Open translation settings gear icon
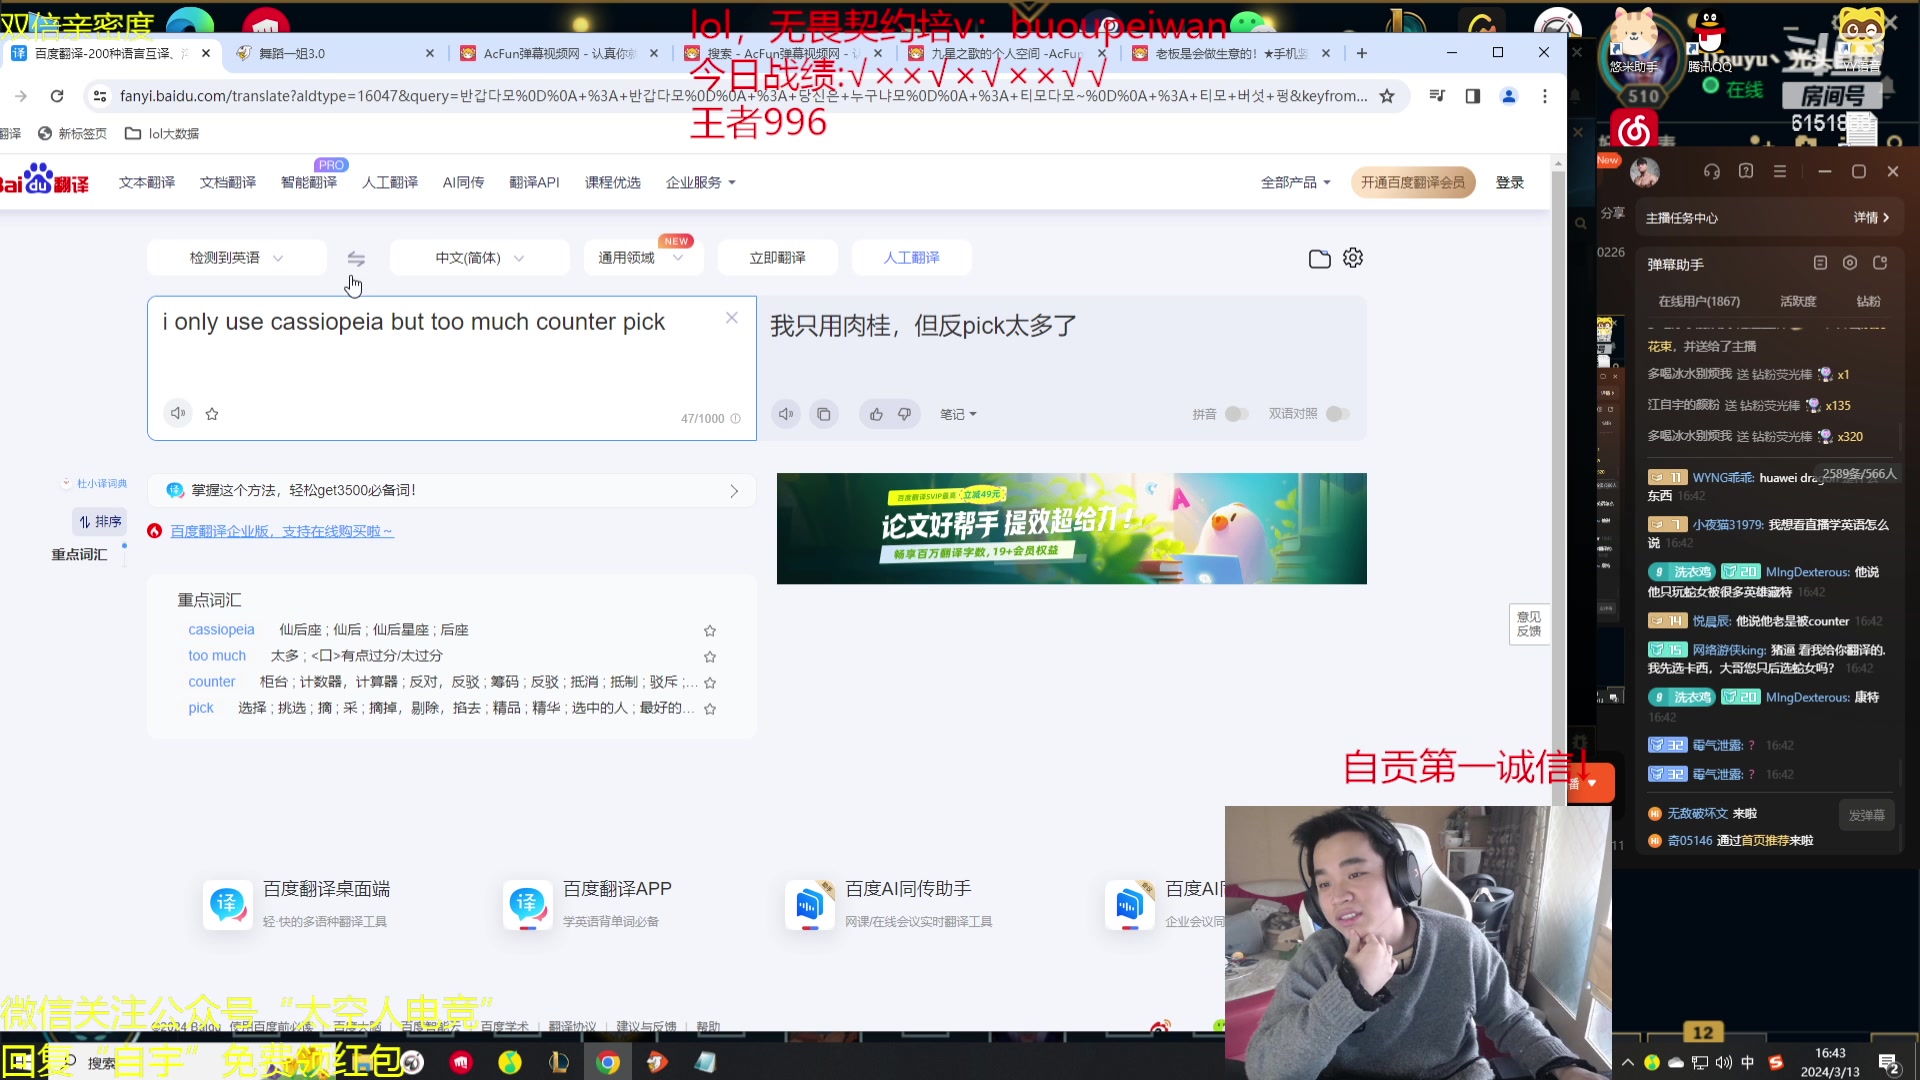This screenshot has height=1080, width=1920. (1353, 258)
